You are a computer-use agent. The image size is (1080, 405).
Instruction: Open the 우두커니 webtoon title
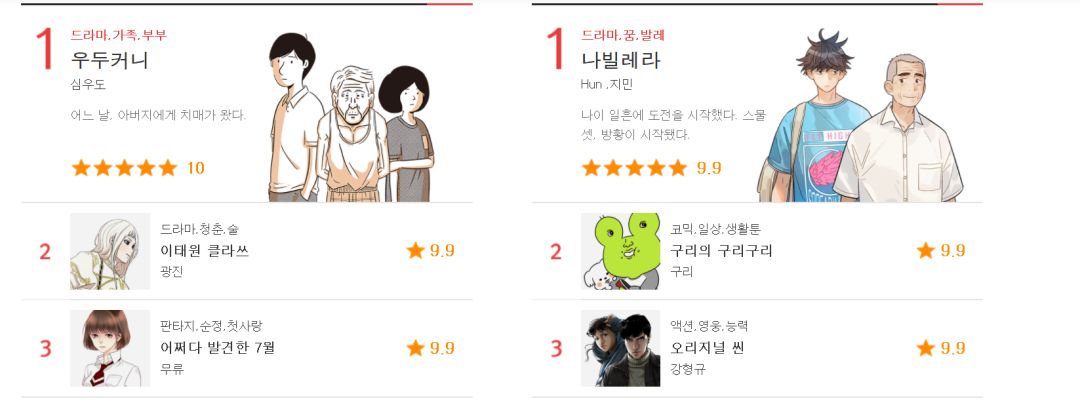tap(110, 60)
